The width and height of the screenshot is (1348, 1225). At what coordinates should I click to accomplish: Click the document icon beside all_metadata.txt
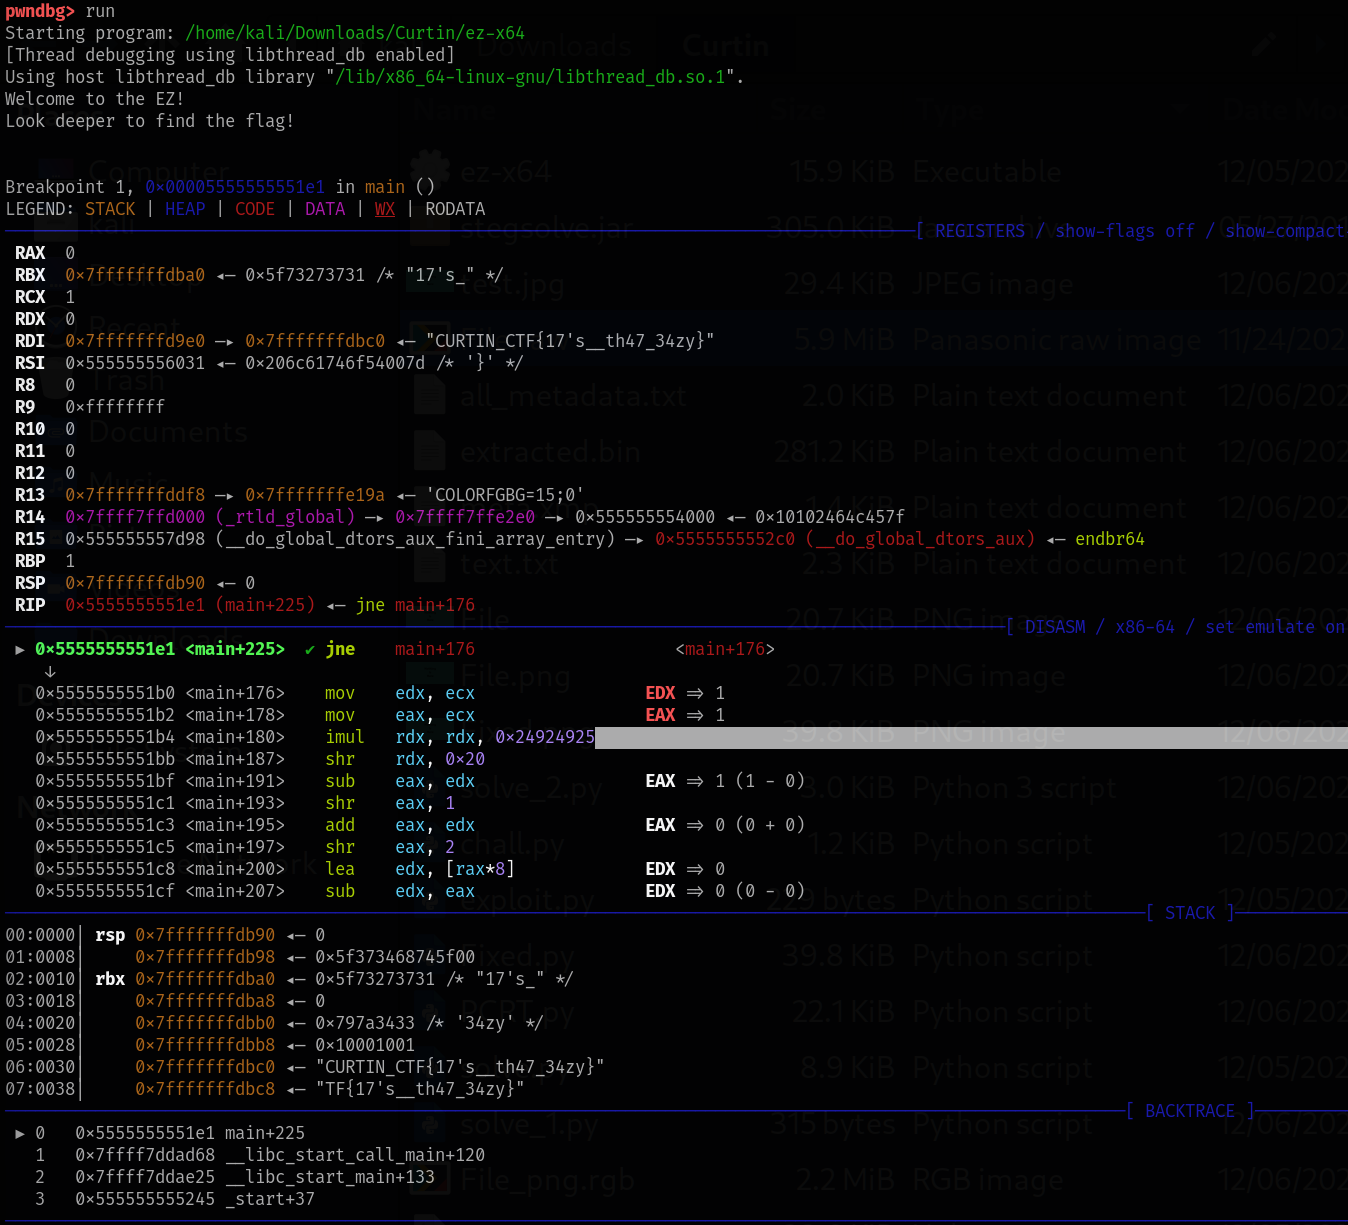coord(430,396)
